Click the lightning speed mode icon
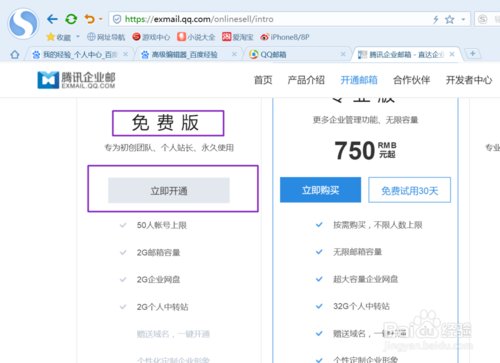 click(x=435, y=20)
